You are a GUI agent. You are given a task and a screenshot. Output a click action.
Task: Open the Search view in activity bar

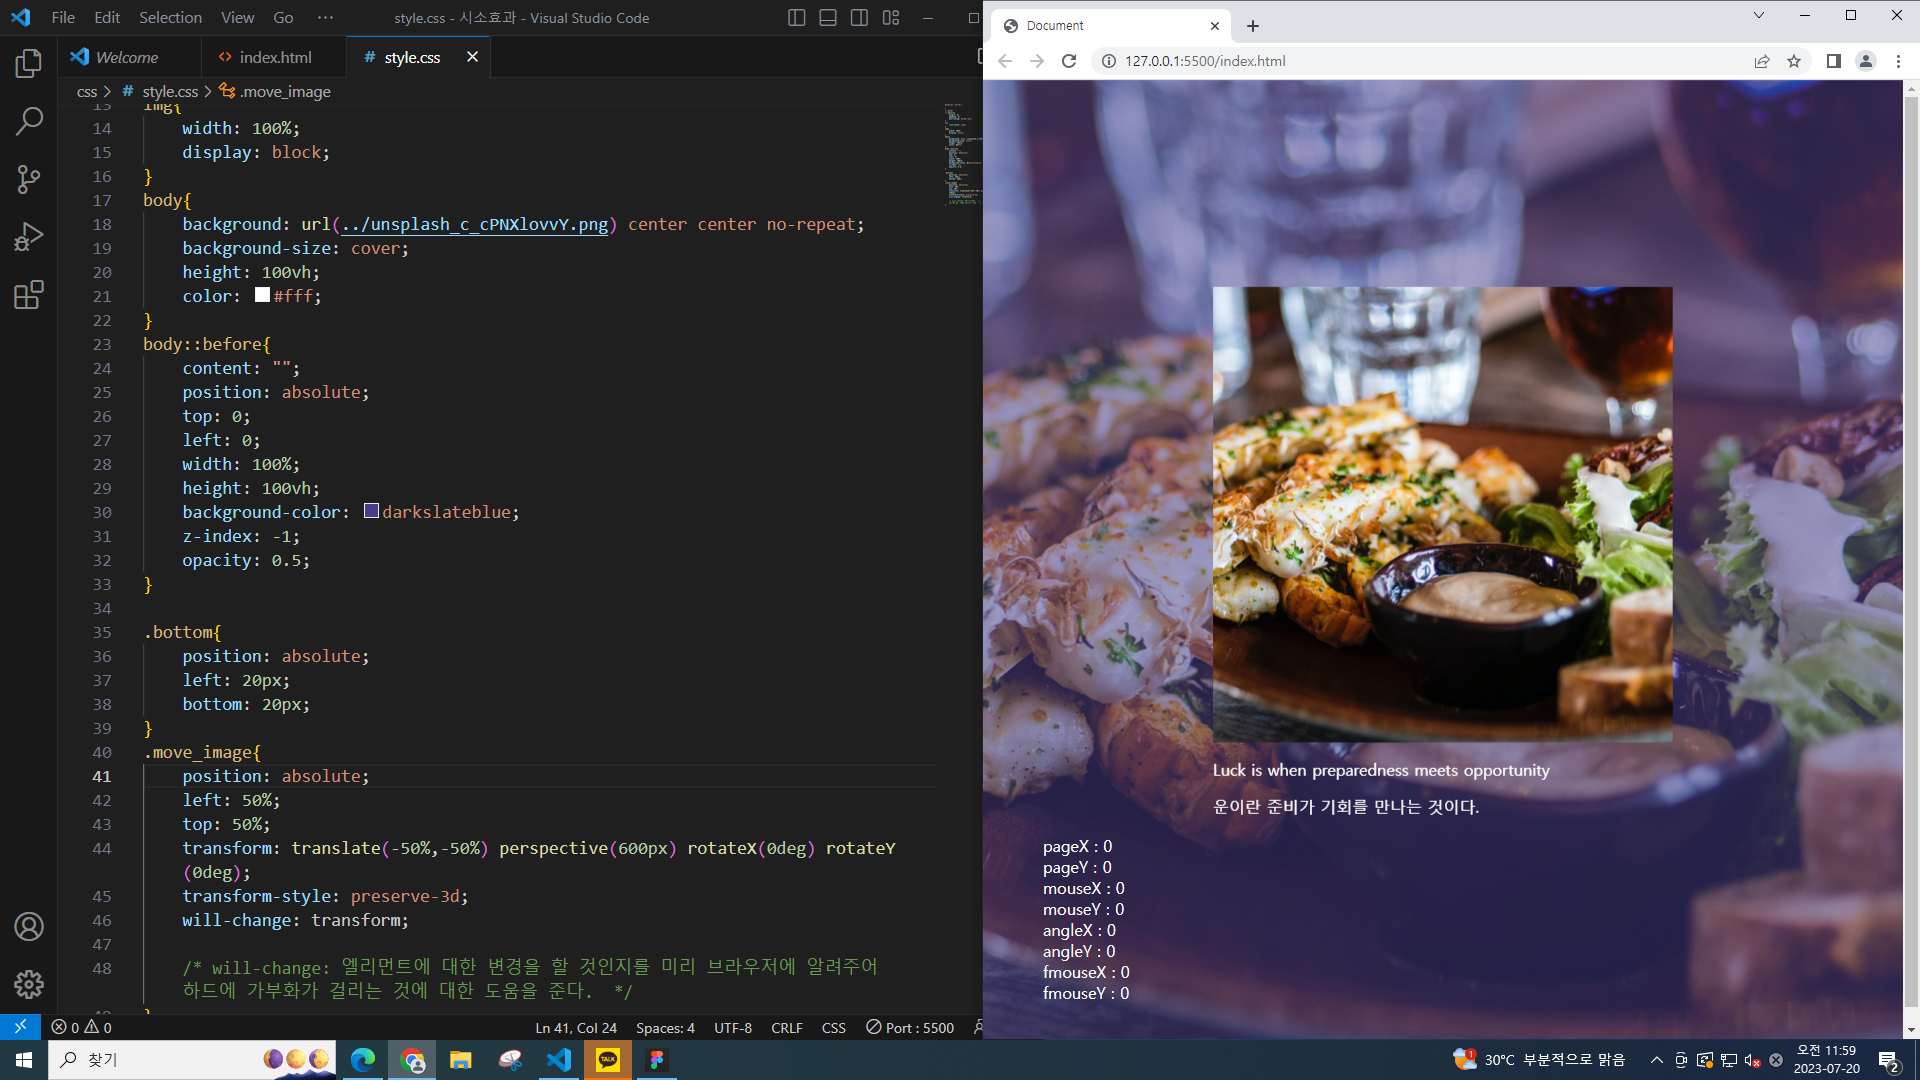(x=29, y=121)
